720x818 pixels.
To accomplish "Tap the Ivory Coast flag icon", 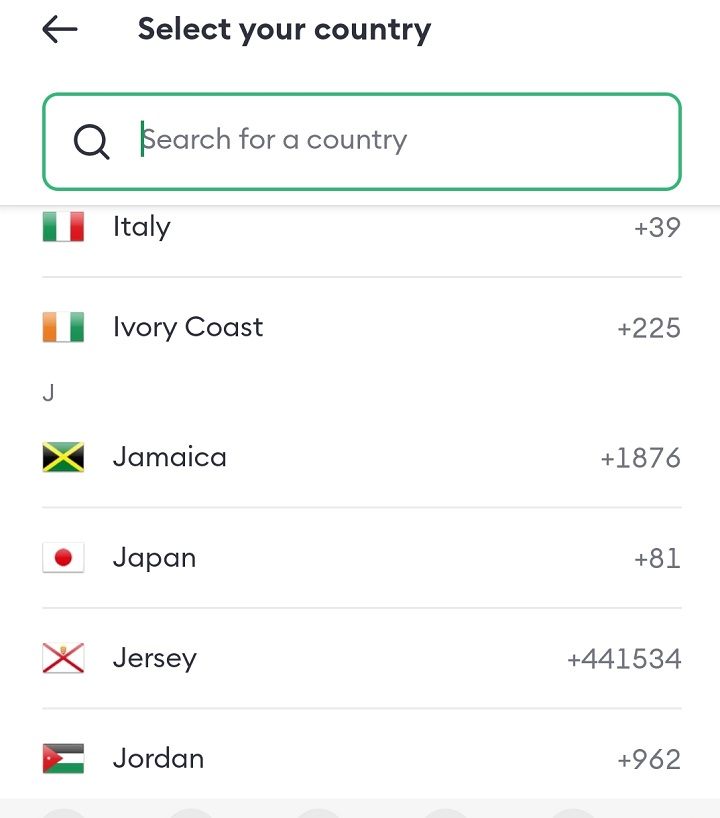I will pos(63,328).
